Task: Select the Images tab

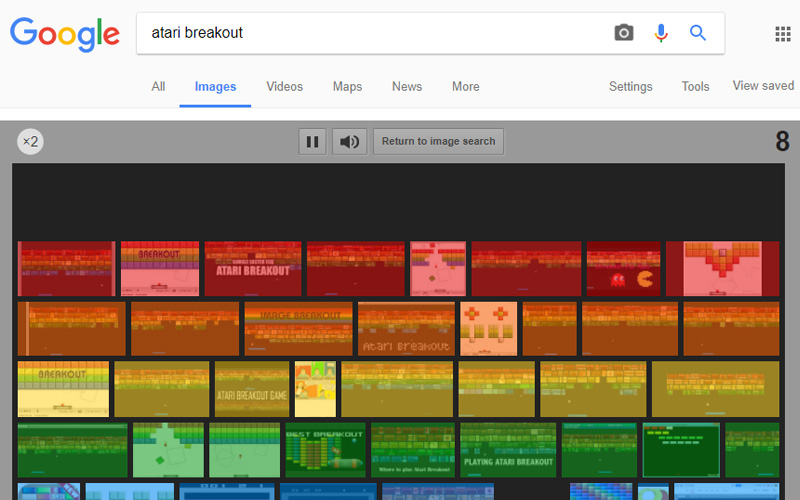Action: click(215, 87)
